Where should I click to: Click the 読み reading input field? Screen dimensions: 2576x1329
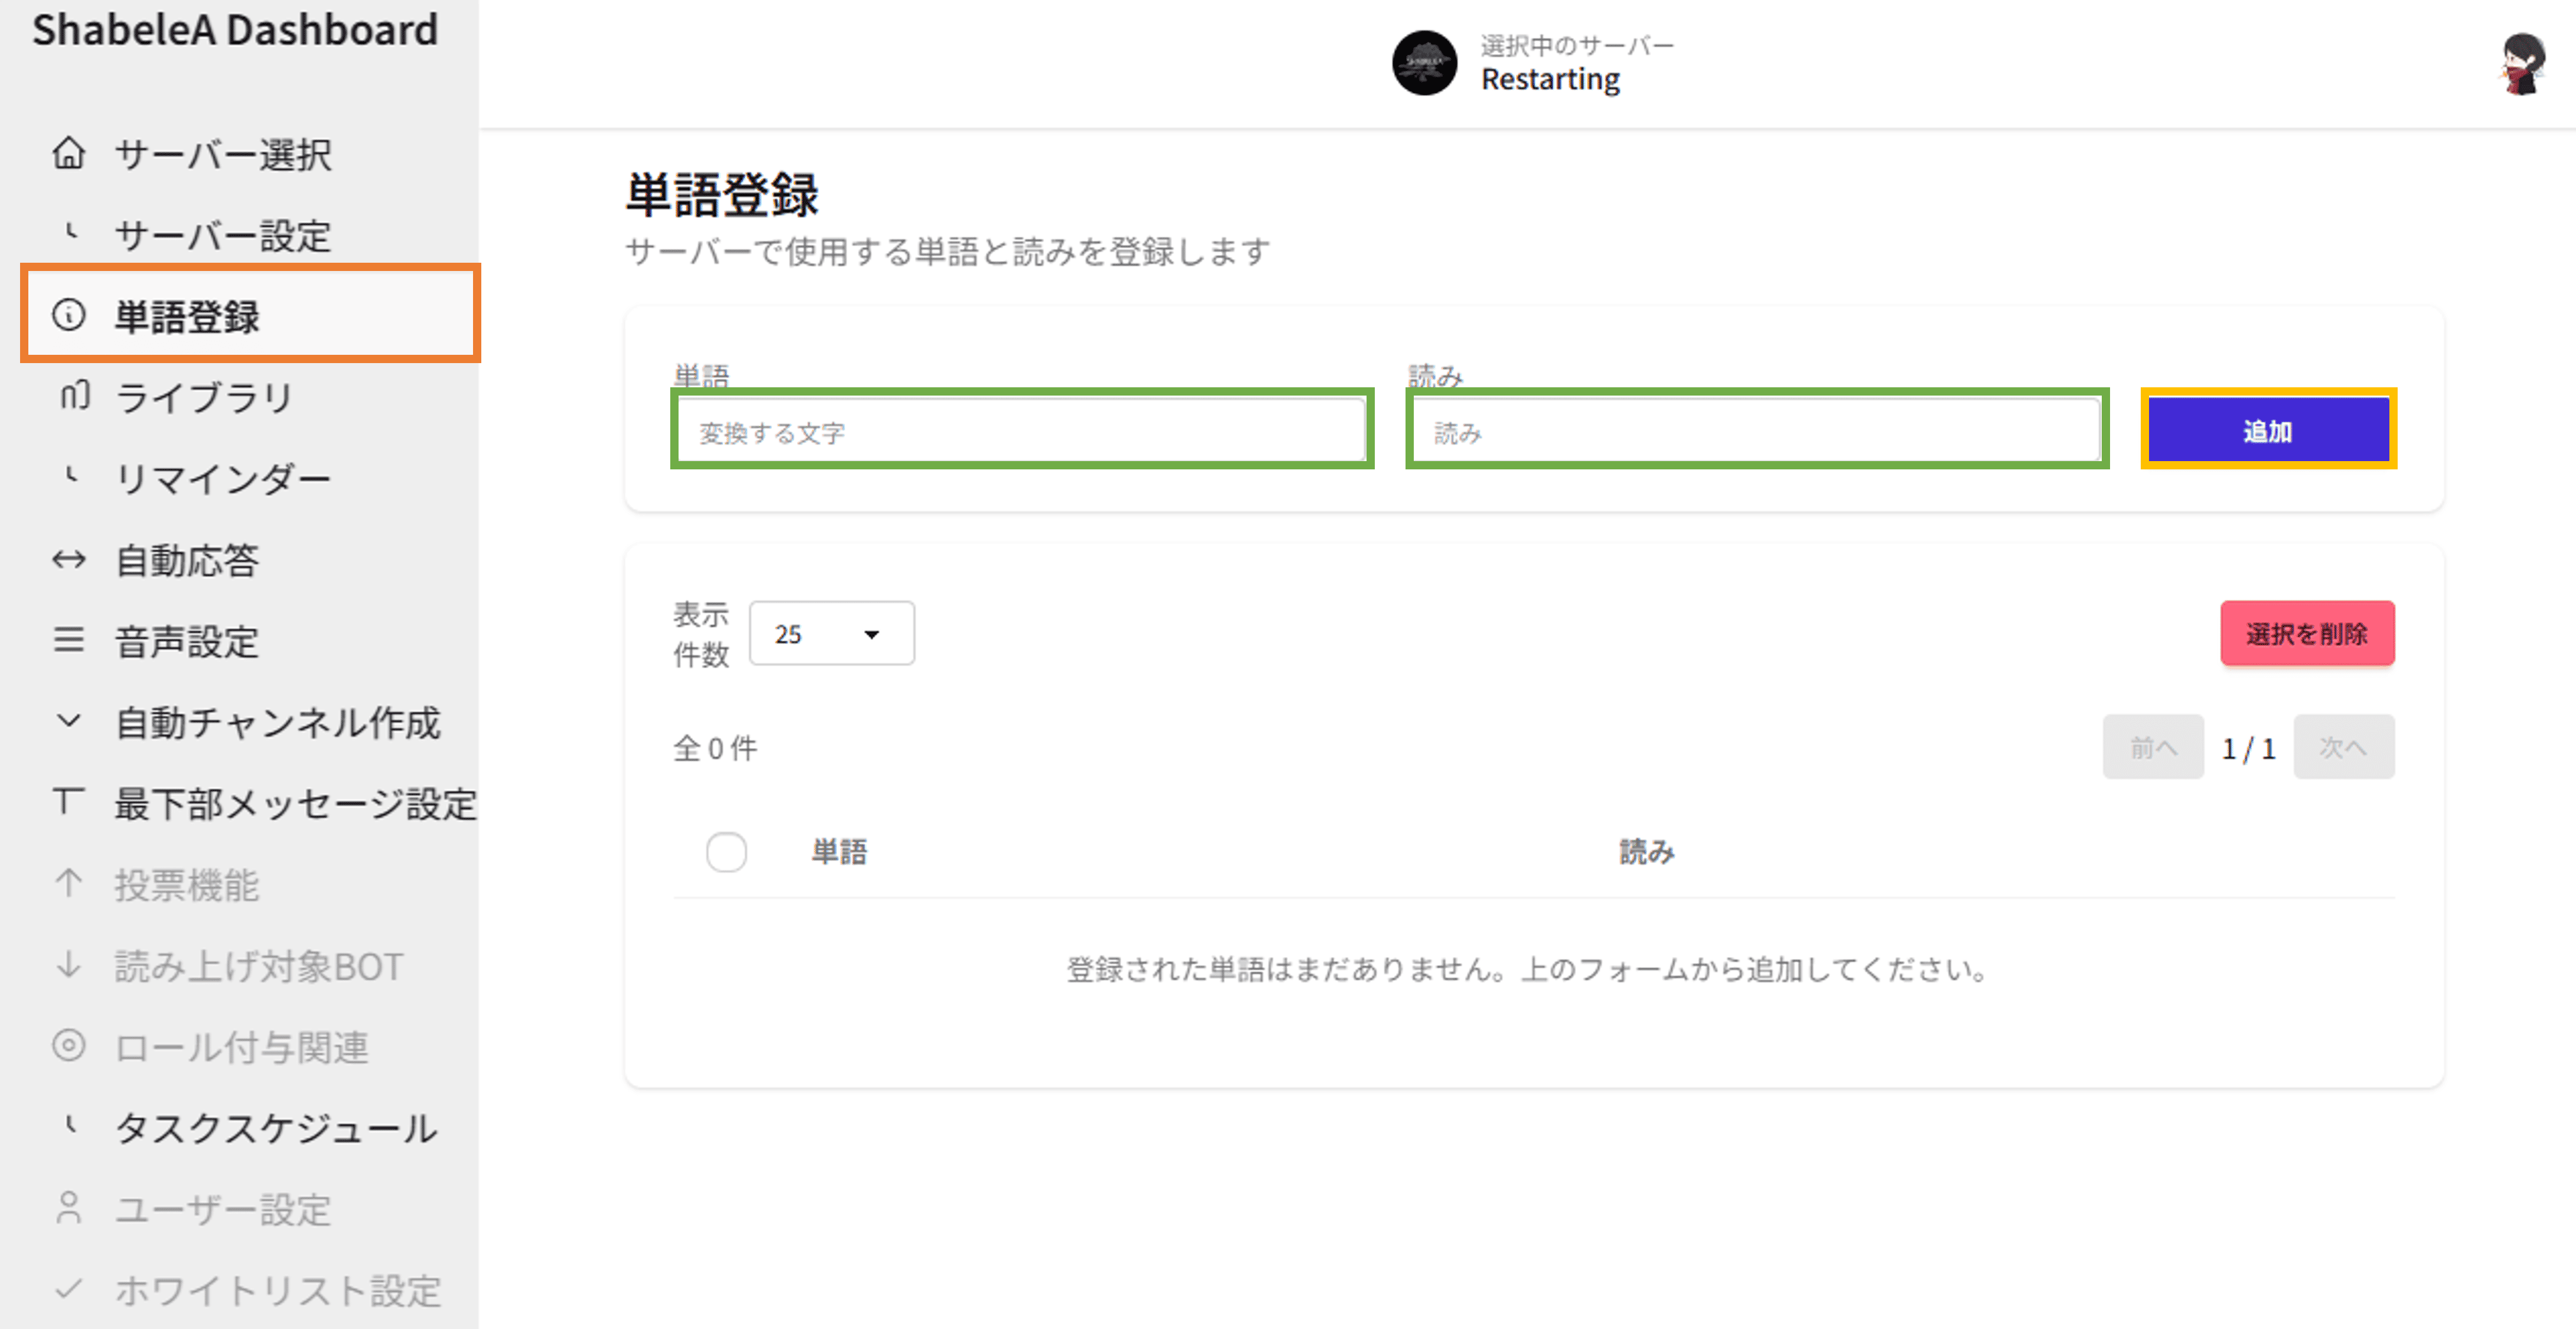click(1756, 432)
